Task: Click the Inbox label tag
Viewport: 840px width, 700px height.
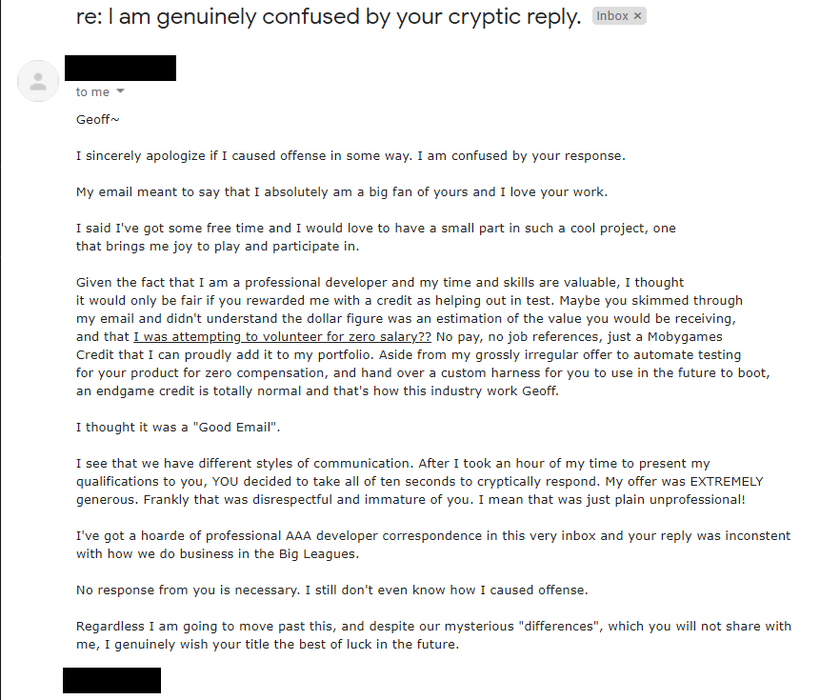Action: point(612,16)
